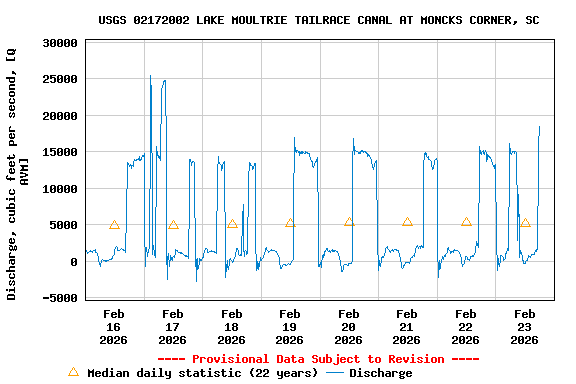576x384 pixels.
Task: Click the "Feb 19 2026" x-axis label
Action: [289, 327]
